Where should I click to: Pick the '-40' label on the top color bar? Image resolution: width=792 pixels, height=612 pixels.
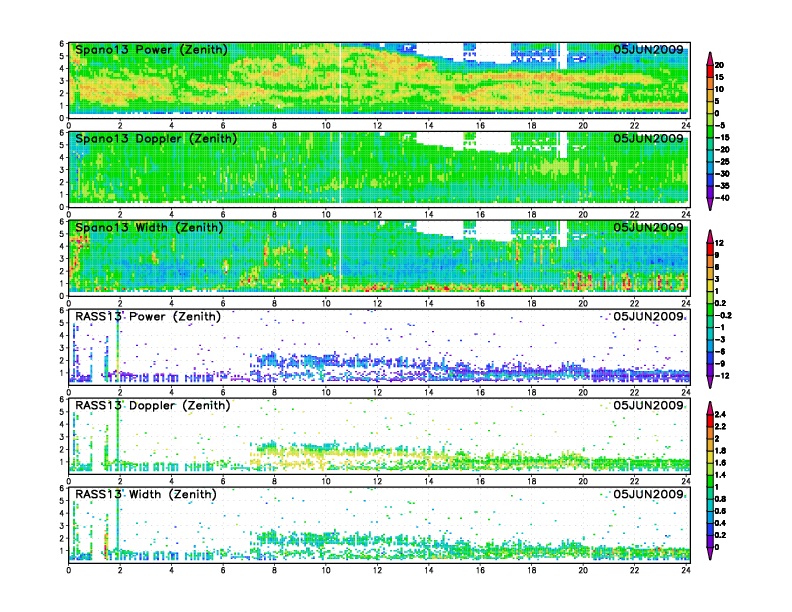[722, 198]
